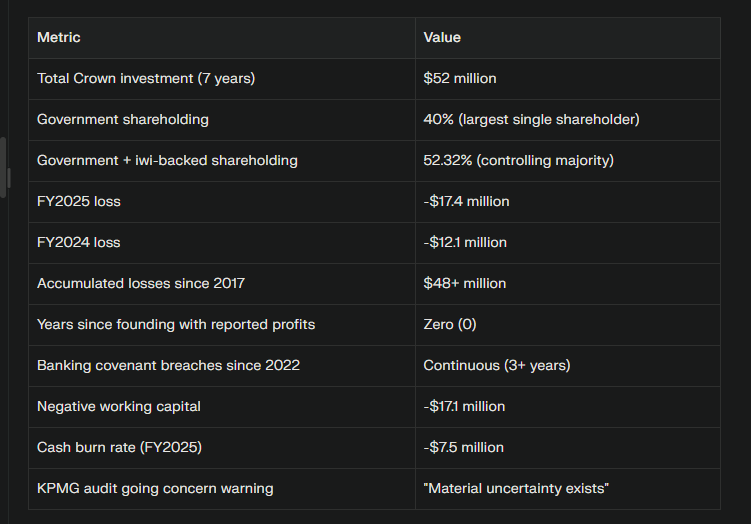Click the "40% (largest single shareholder)" value

coord(531,119)
